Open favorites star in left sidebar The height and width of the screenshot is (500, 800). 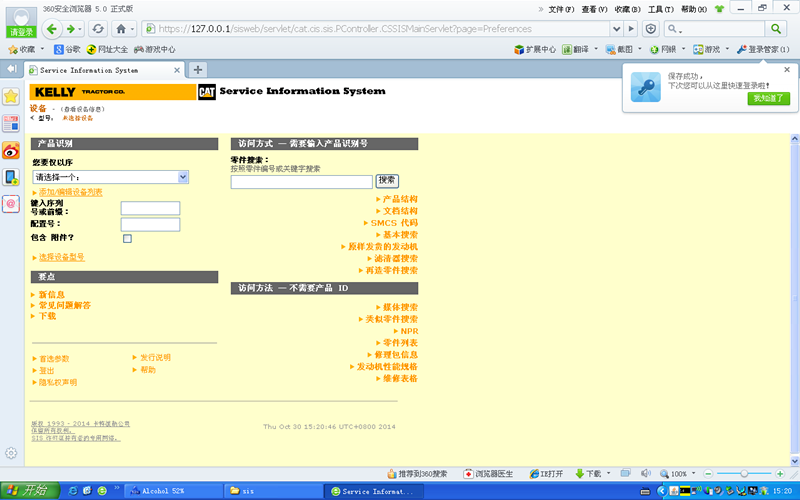tap(11, 96)
